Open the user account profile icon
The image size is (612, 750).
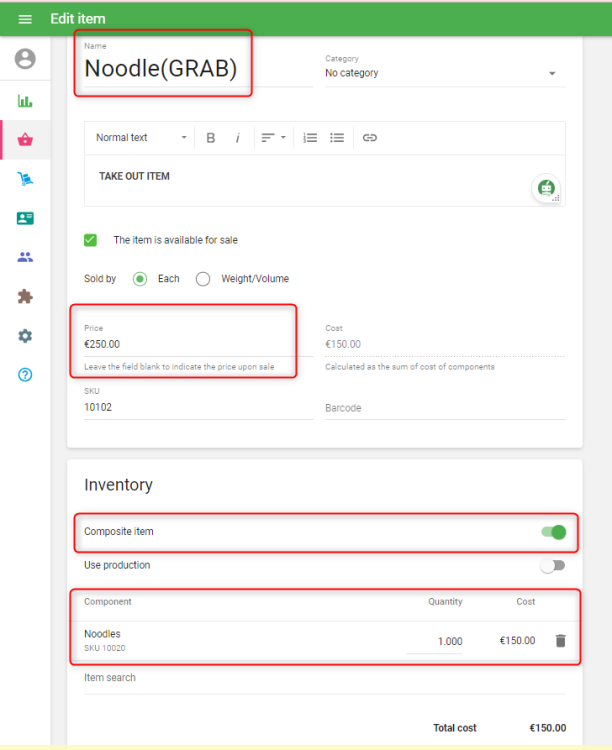25,59
